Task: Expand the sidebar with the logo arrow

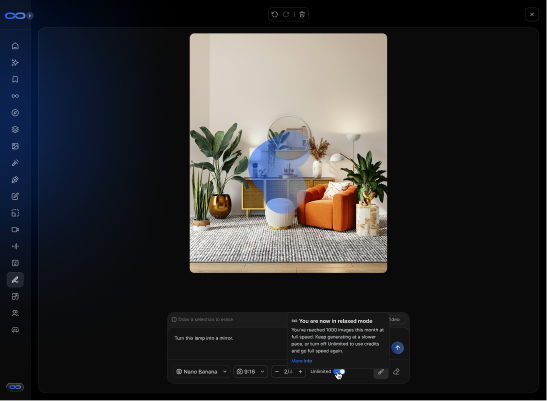Action: click(x=30, y=16)
